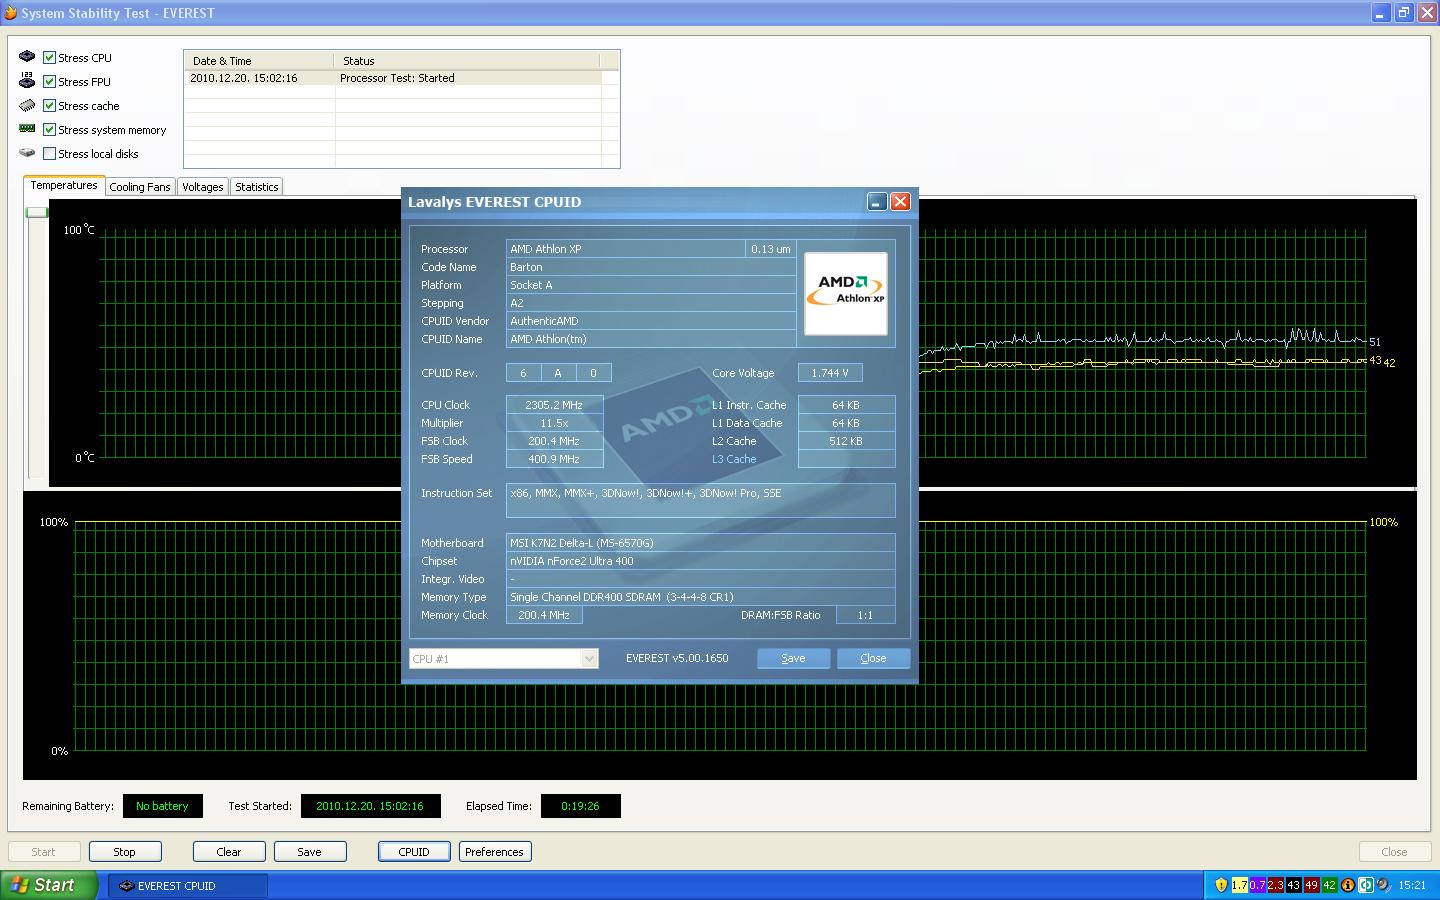Click the Elapsed Time 0:19:26 display

[580, 806]
